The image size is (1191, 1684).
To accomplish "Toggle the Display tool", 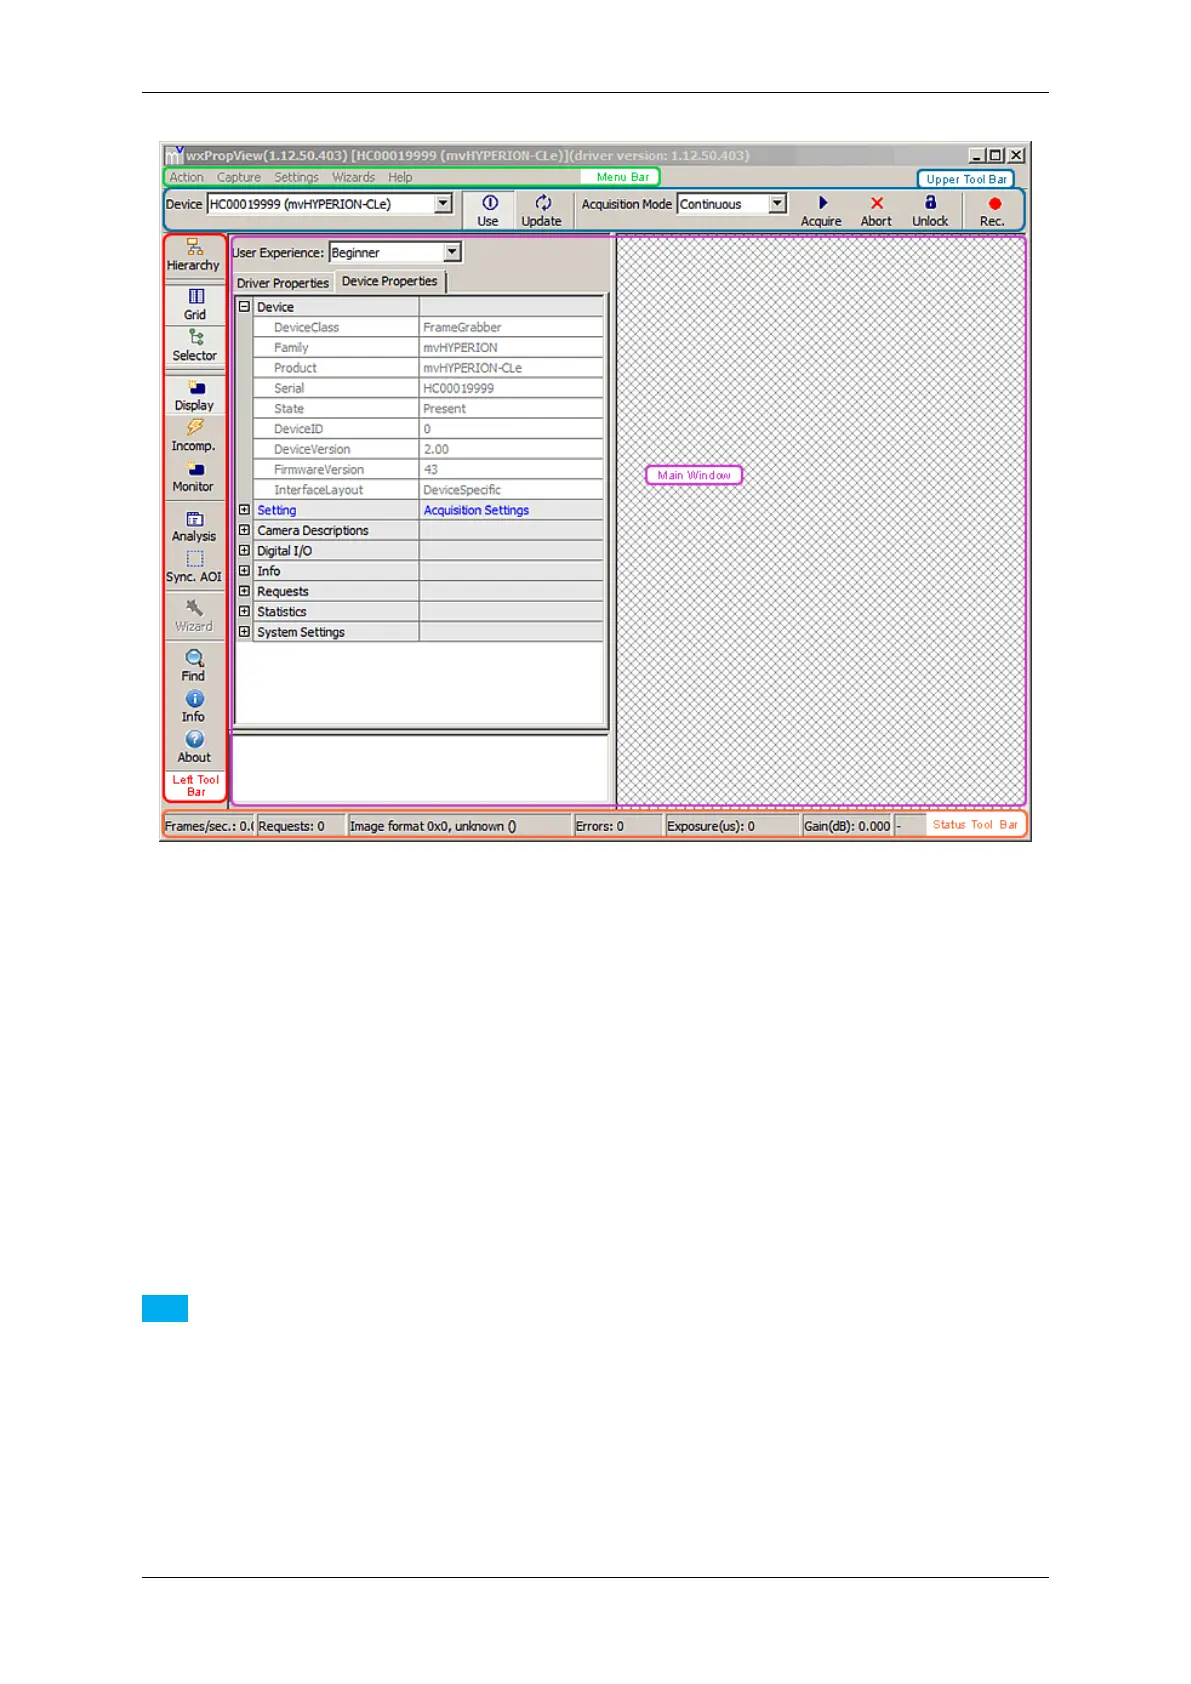I will point(195,395).
